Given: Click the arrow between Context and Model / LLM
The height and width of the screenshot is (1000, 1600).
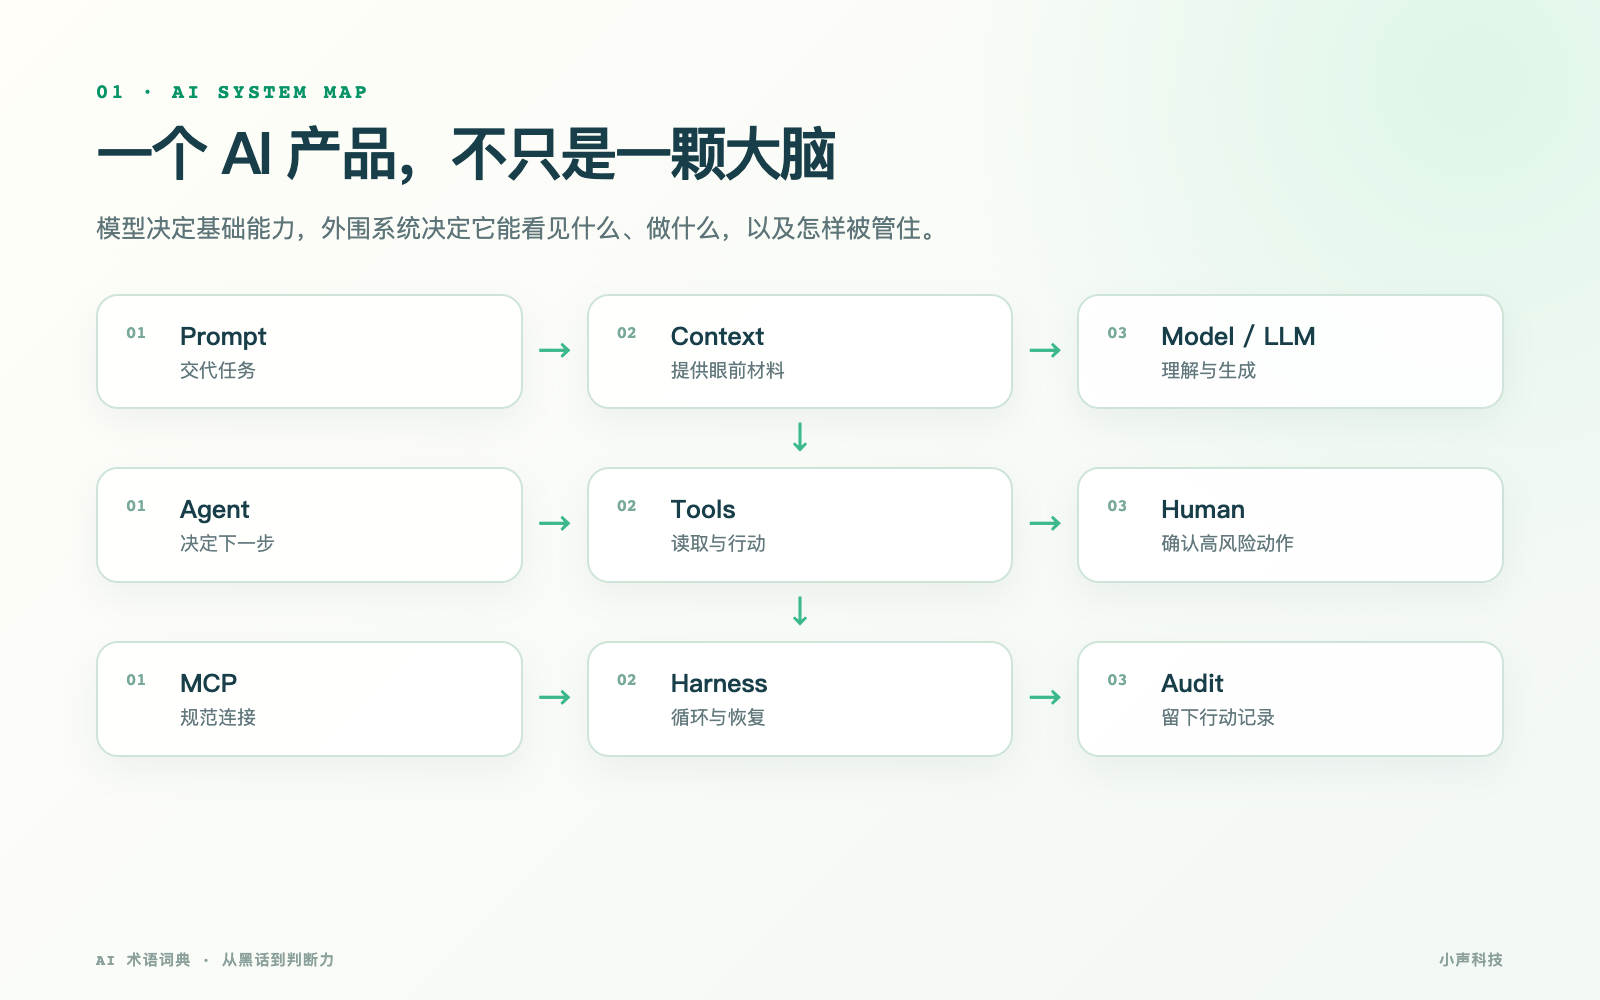Looking at the screenshot, I should [1045, 350].
